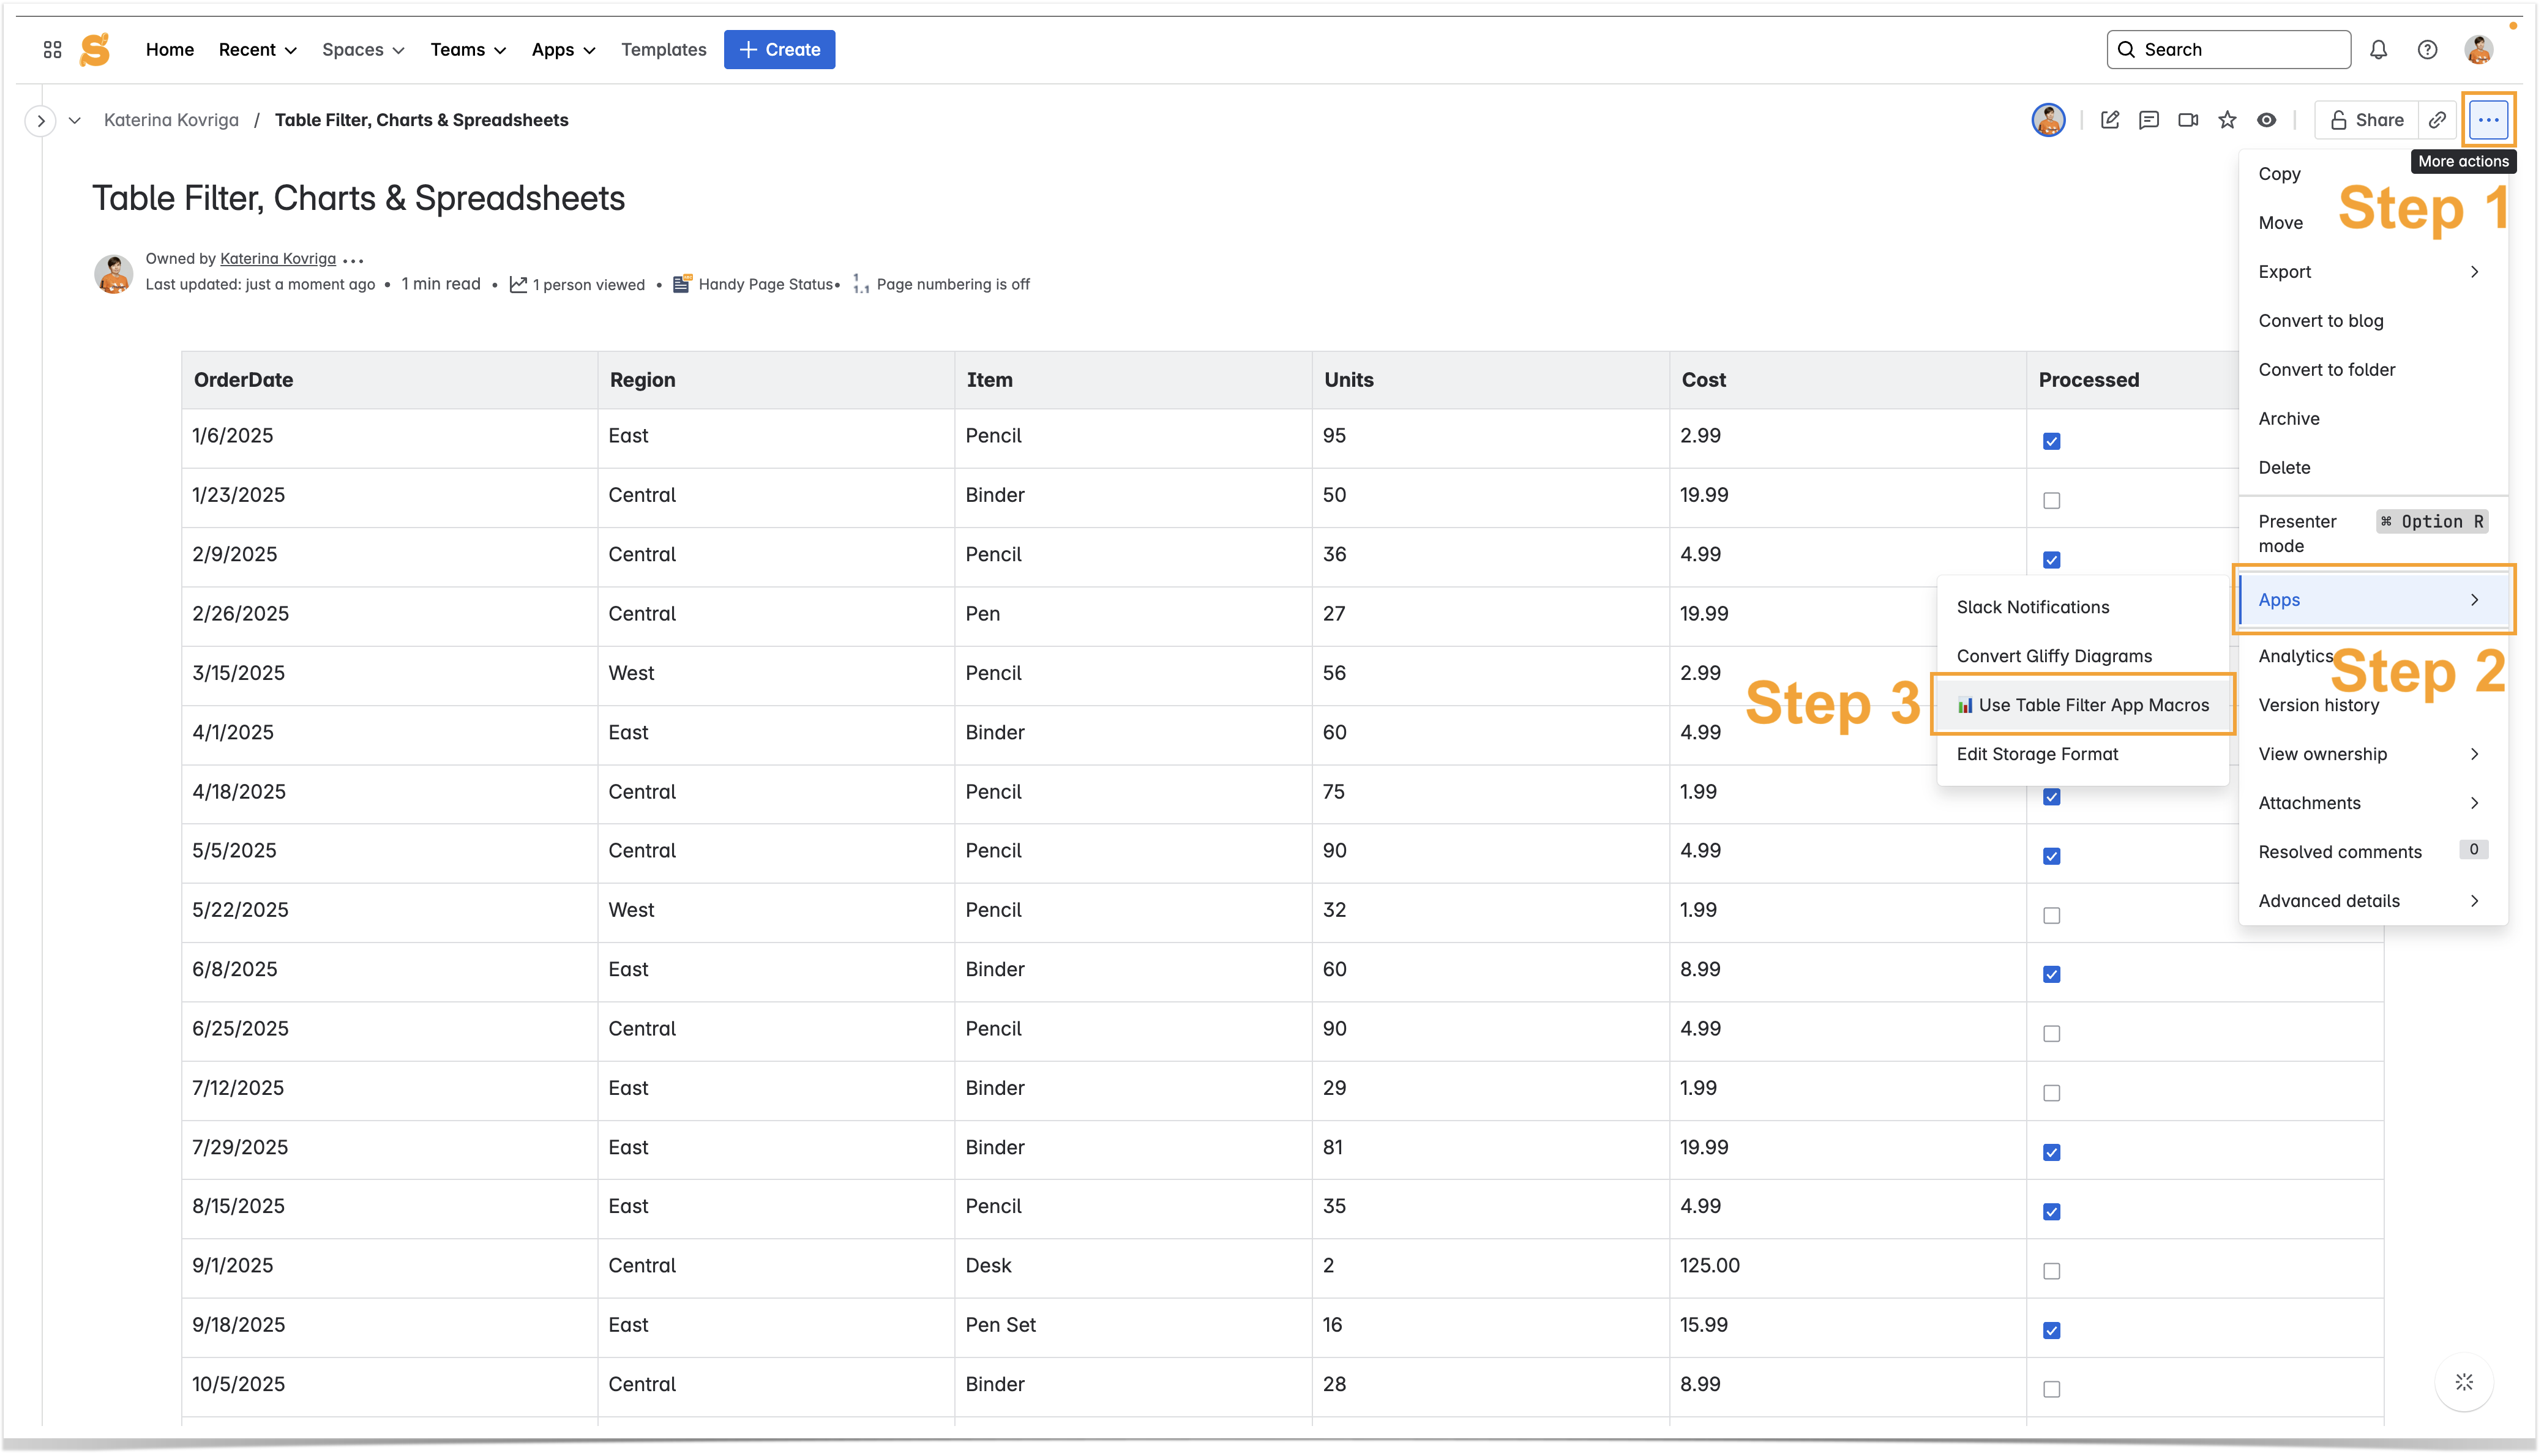The width and height of the screenshot is (2544, 1456).
Task: Open the help question mark icon
Action: [x=2427, y=49]
